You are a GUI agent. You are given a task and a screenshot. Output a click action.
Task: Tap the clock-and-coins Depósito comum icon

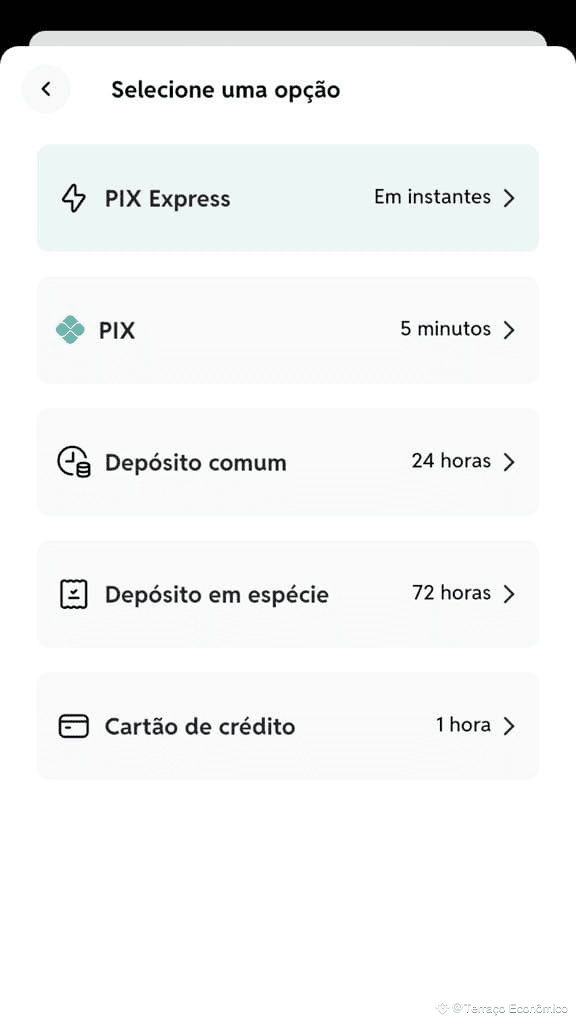pyautogui.click(x=74, y=462)
